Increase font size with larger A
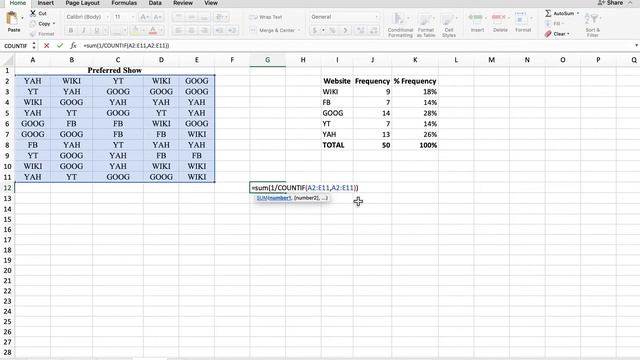The image size is (640, 360). point(144,17)
